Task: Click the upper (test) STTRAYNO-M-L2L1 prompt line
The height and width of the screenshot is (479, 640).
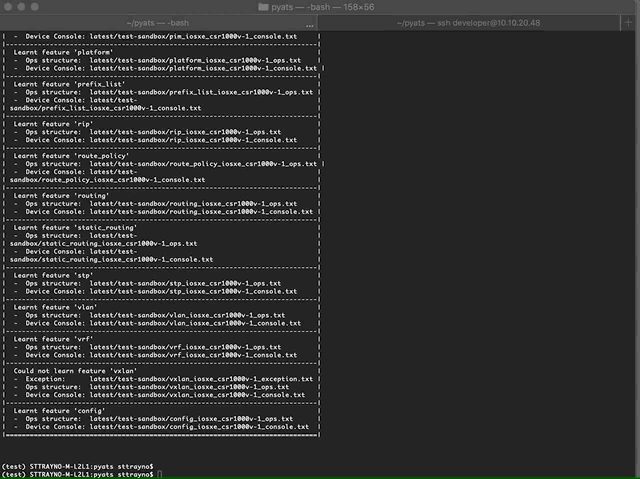Action: (78, 466)
